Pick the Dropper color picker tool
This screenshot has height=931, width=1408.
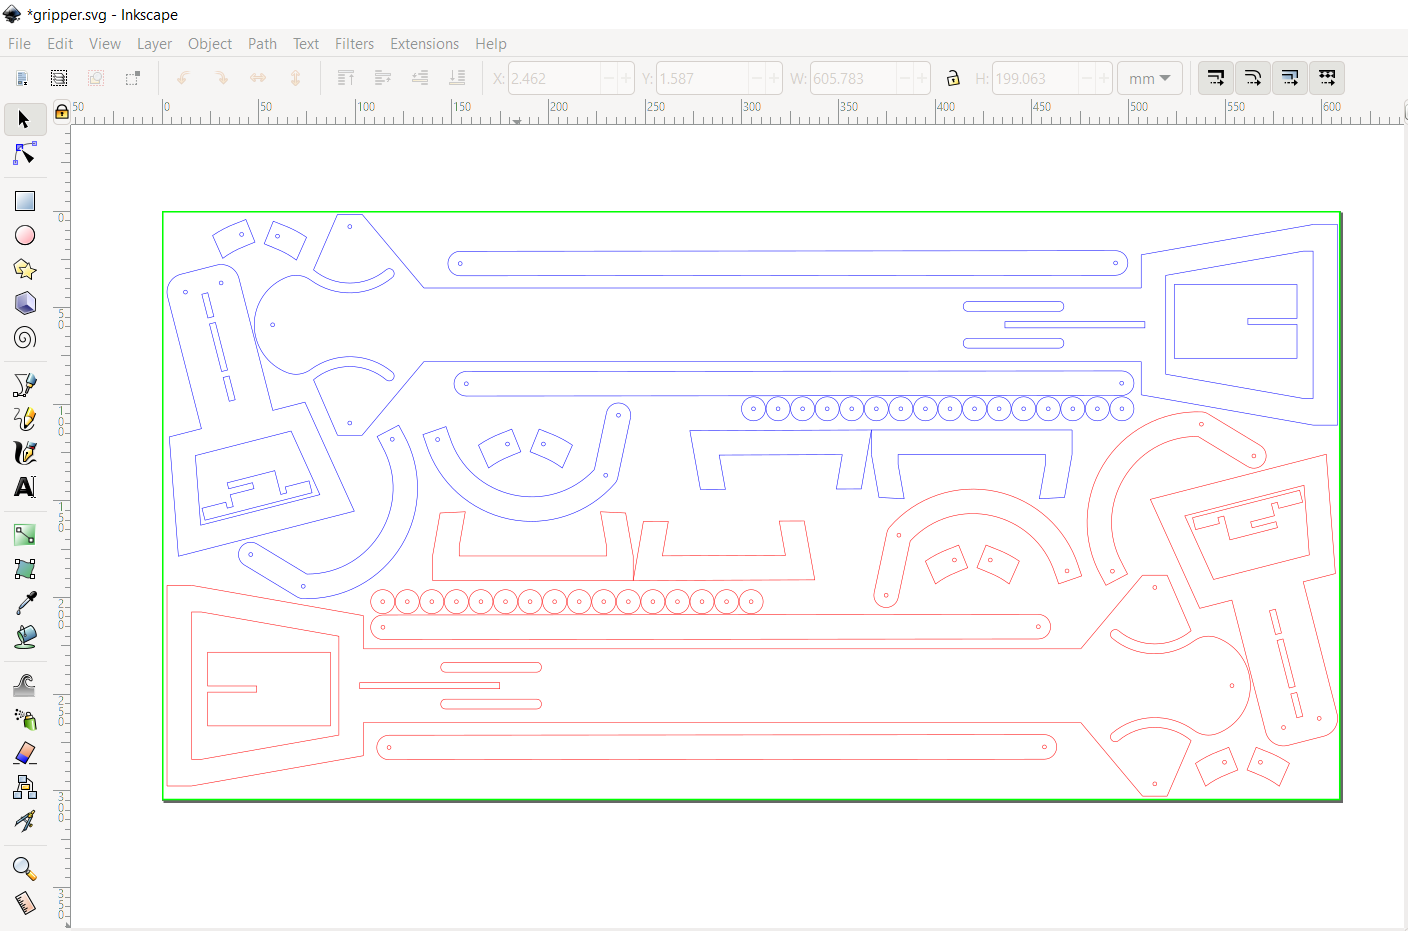pyautogui.click(x=24, y=603)
